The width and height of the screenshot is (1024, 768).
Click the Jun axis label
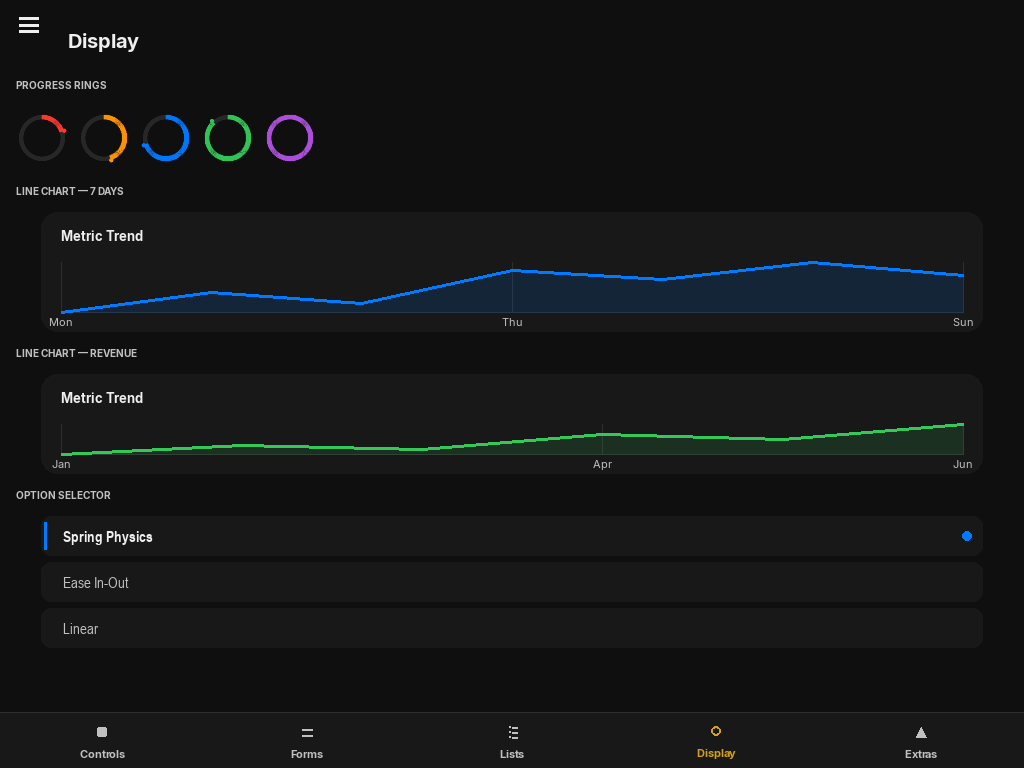point(963,464)
